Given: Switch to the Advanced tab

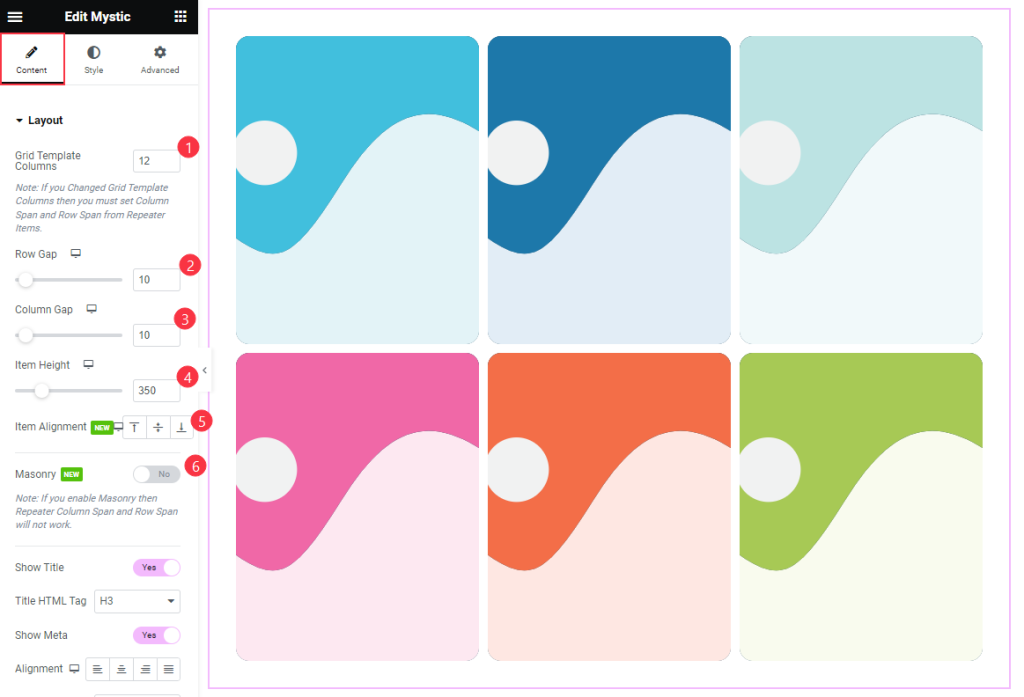Looking at the screenshot, I should click(160, 59).
